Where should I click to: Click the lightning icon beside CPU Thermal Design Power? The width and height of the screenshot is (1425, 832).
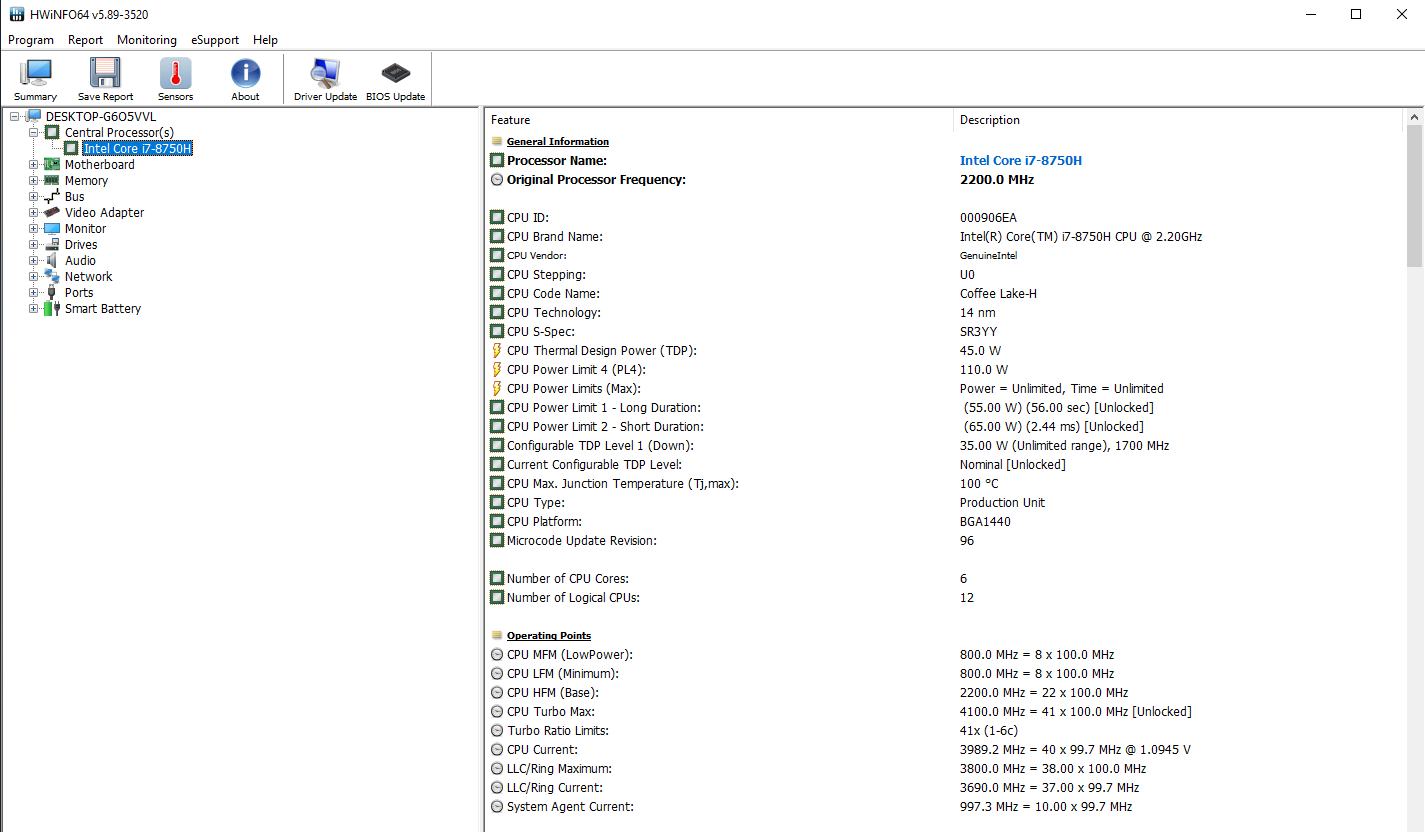497,351
